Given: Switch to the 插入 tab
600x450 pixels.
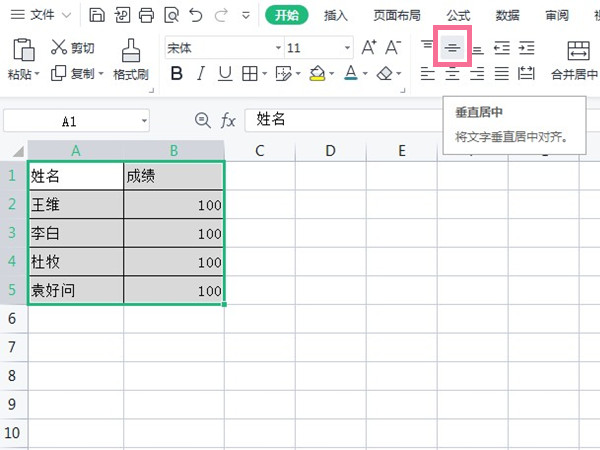Looking at the screenshot, I should pos(336,16).
